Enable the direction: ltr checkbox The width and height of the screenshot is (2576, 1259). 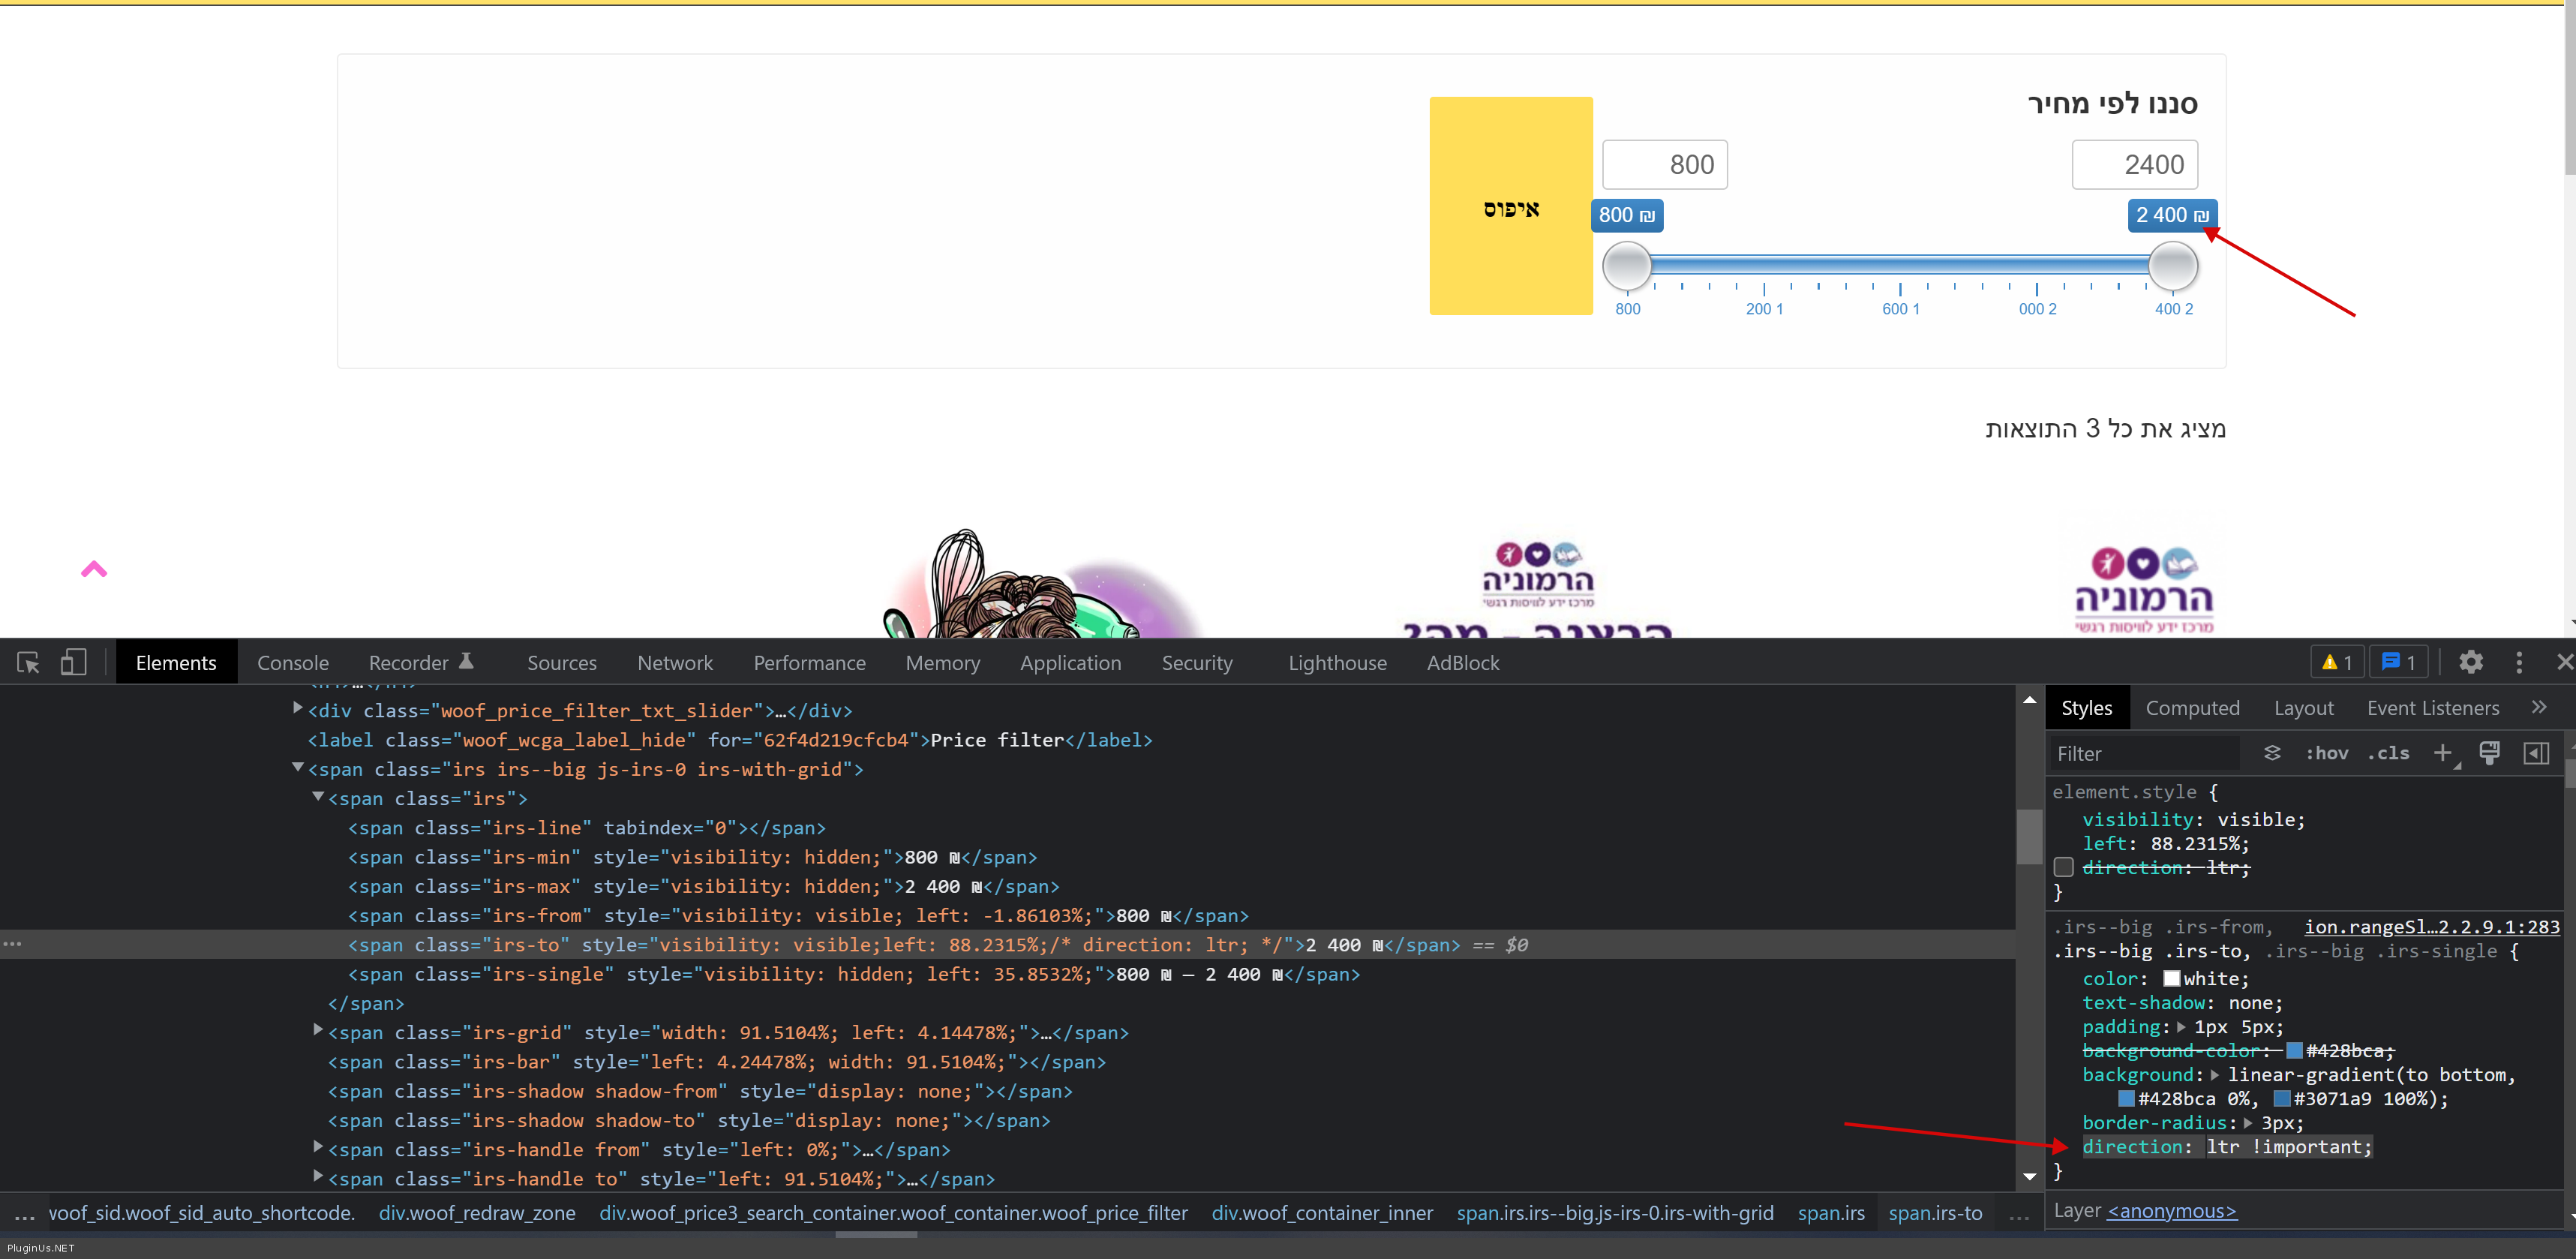pyautogui.click(x=2064, y=867)
